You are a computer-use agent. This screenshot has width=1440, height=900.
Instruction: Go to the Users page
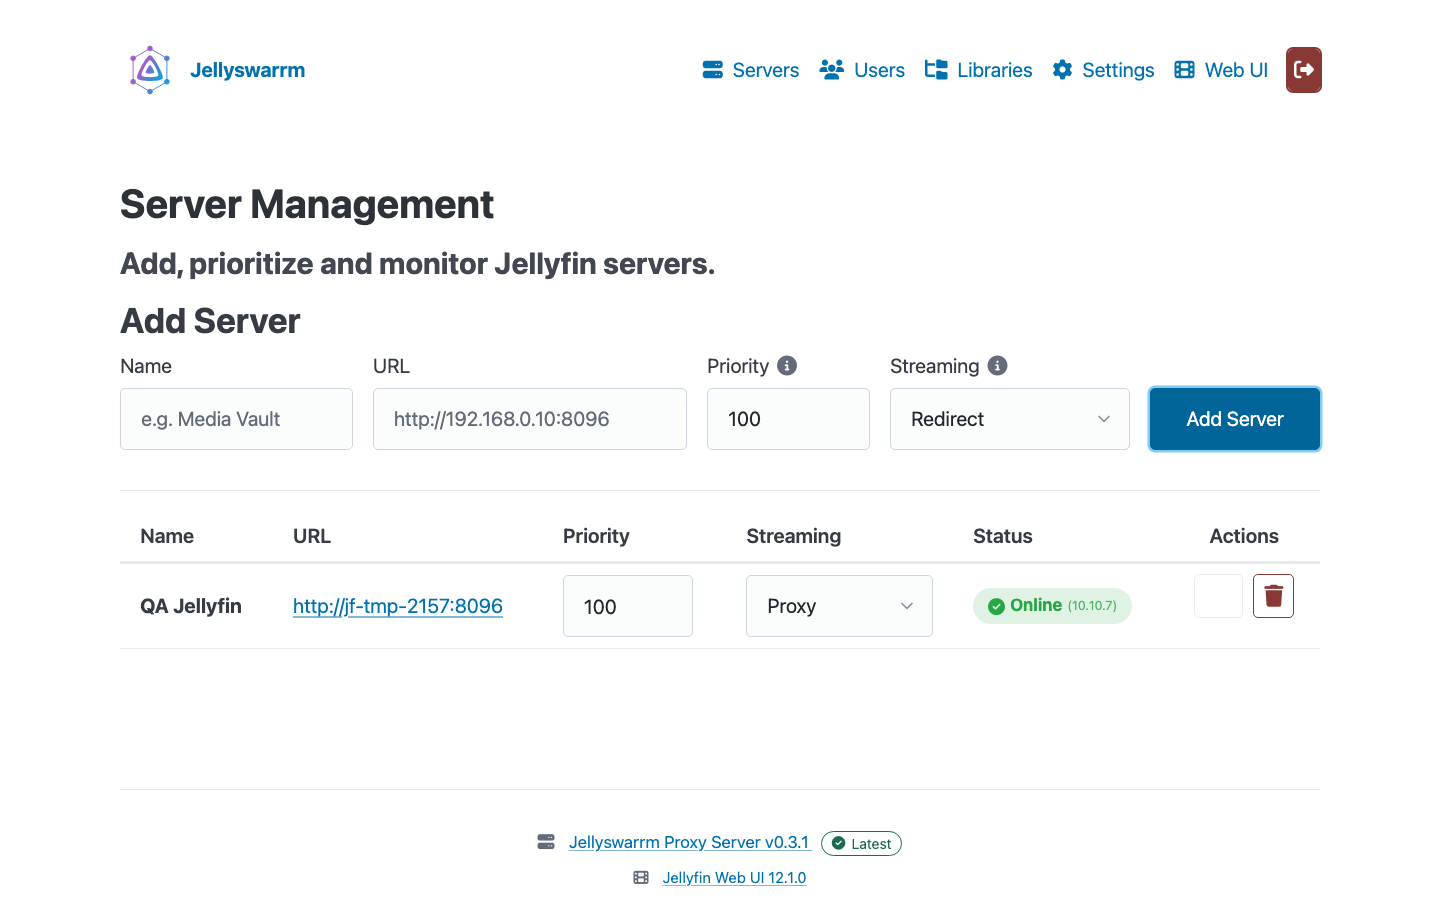tap(862, 70)
